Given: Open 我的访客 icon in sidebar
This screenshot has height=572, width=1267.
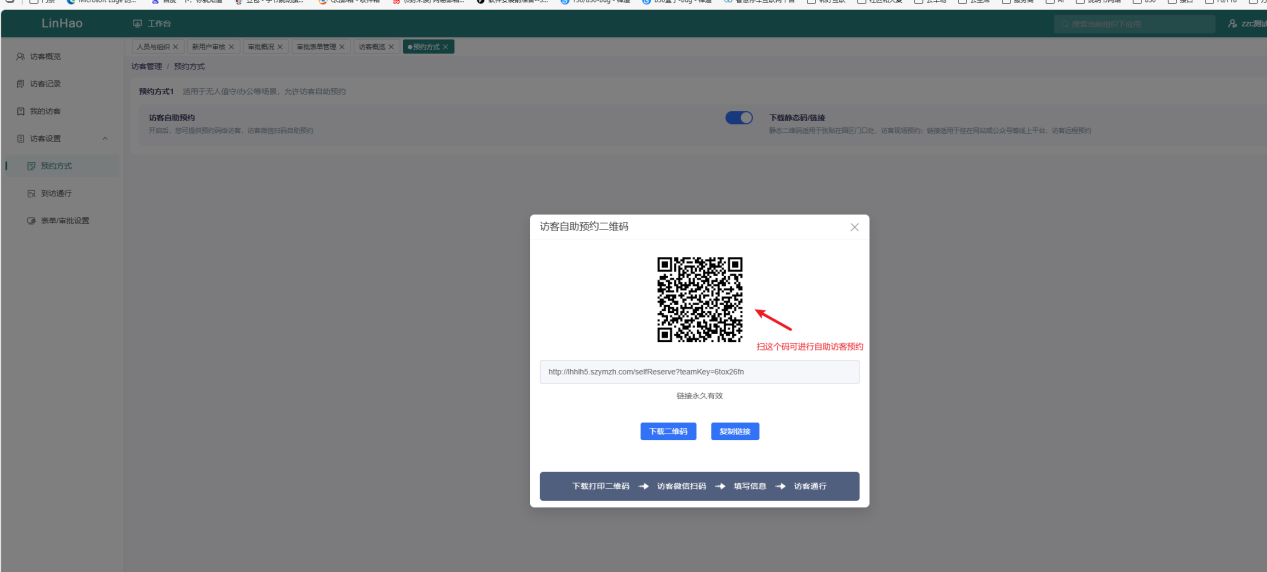Looking at the screenshot, I should coord(20,111).
